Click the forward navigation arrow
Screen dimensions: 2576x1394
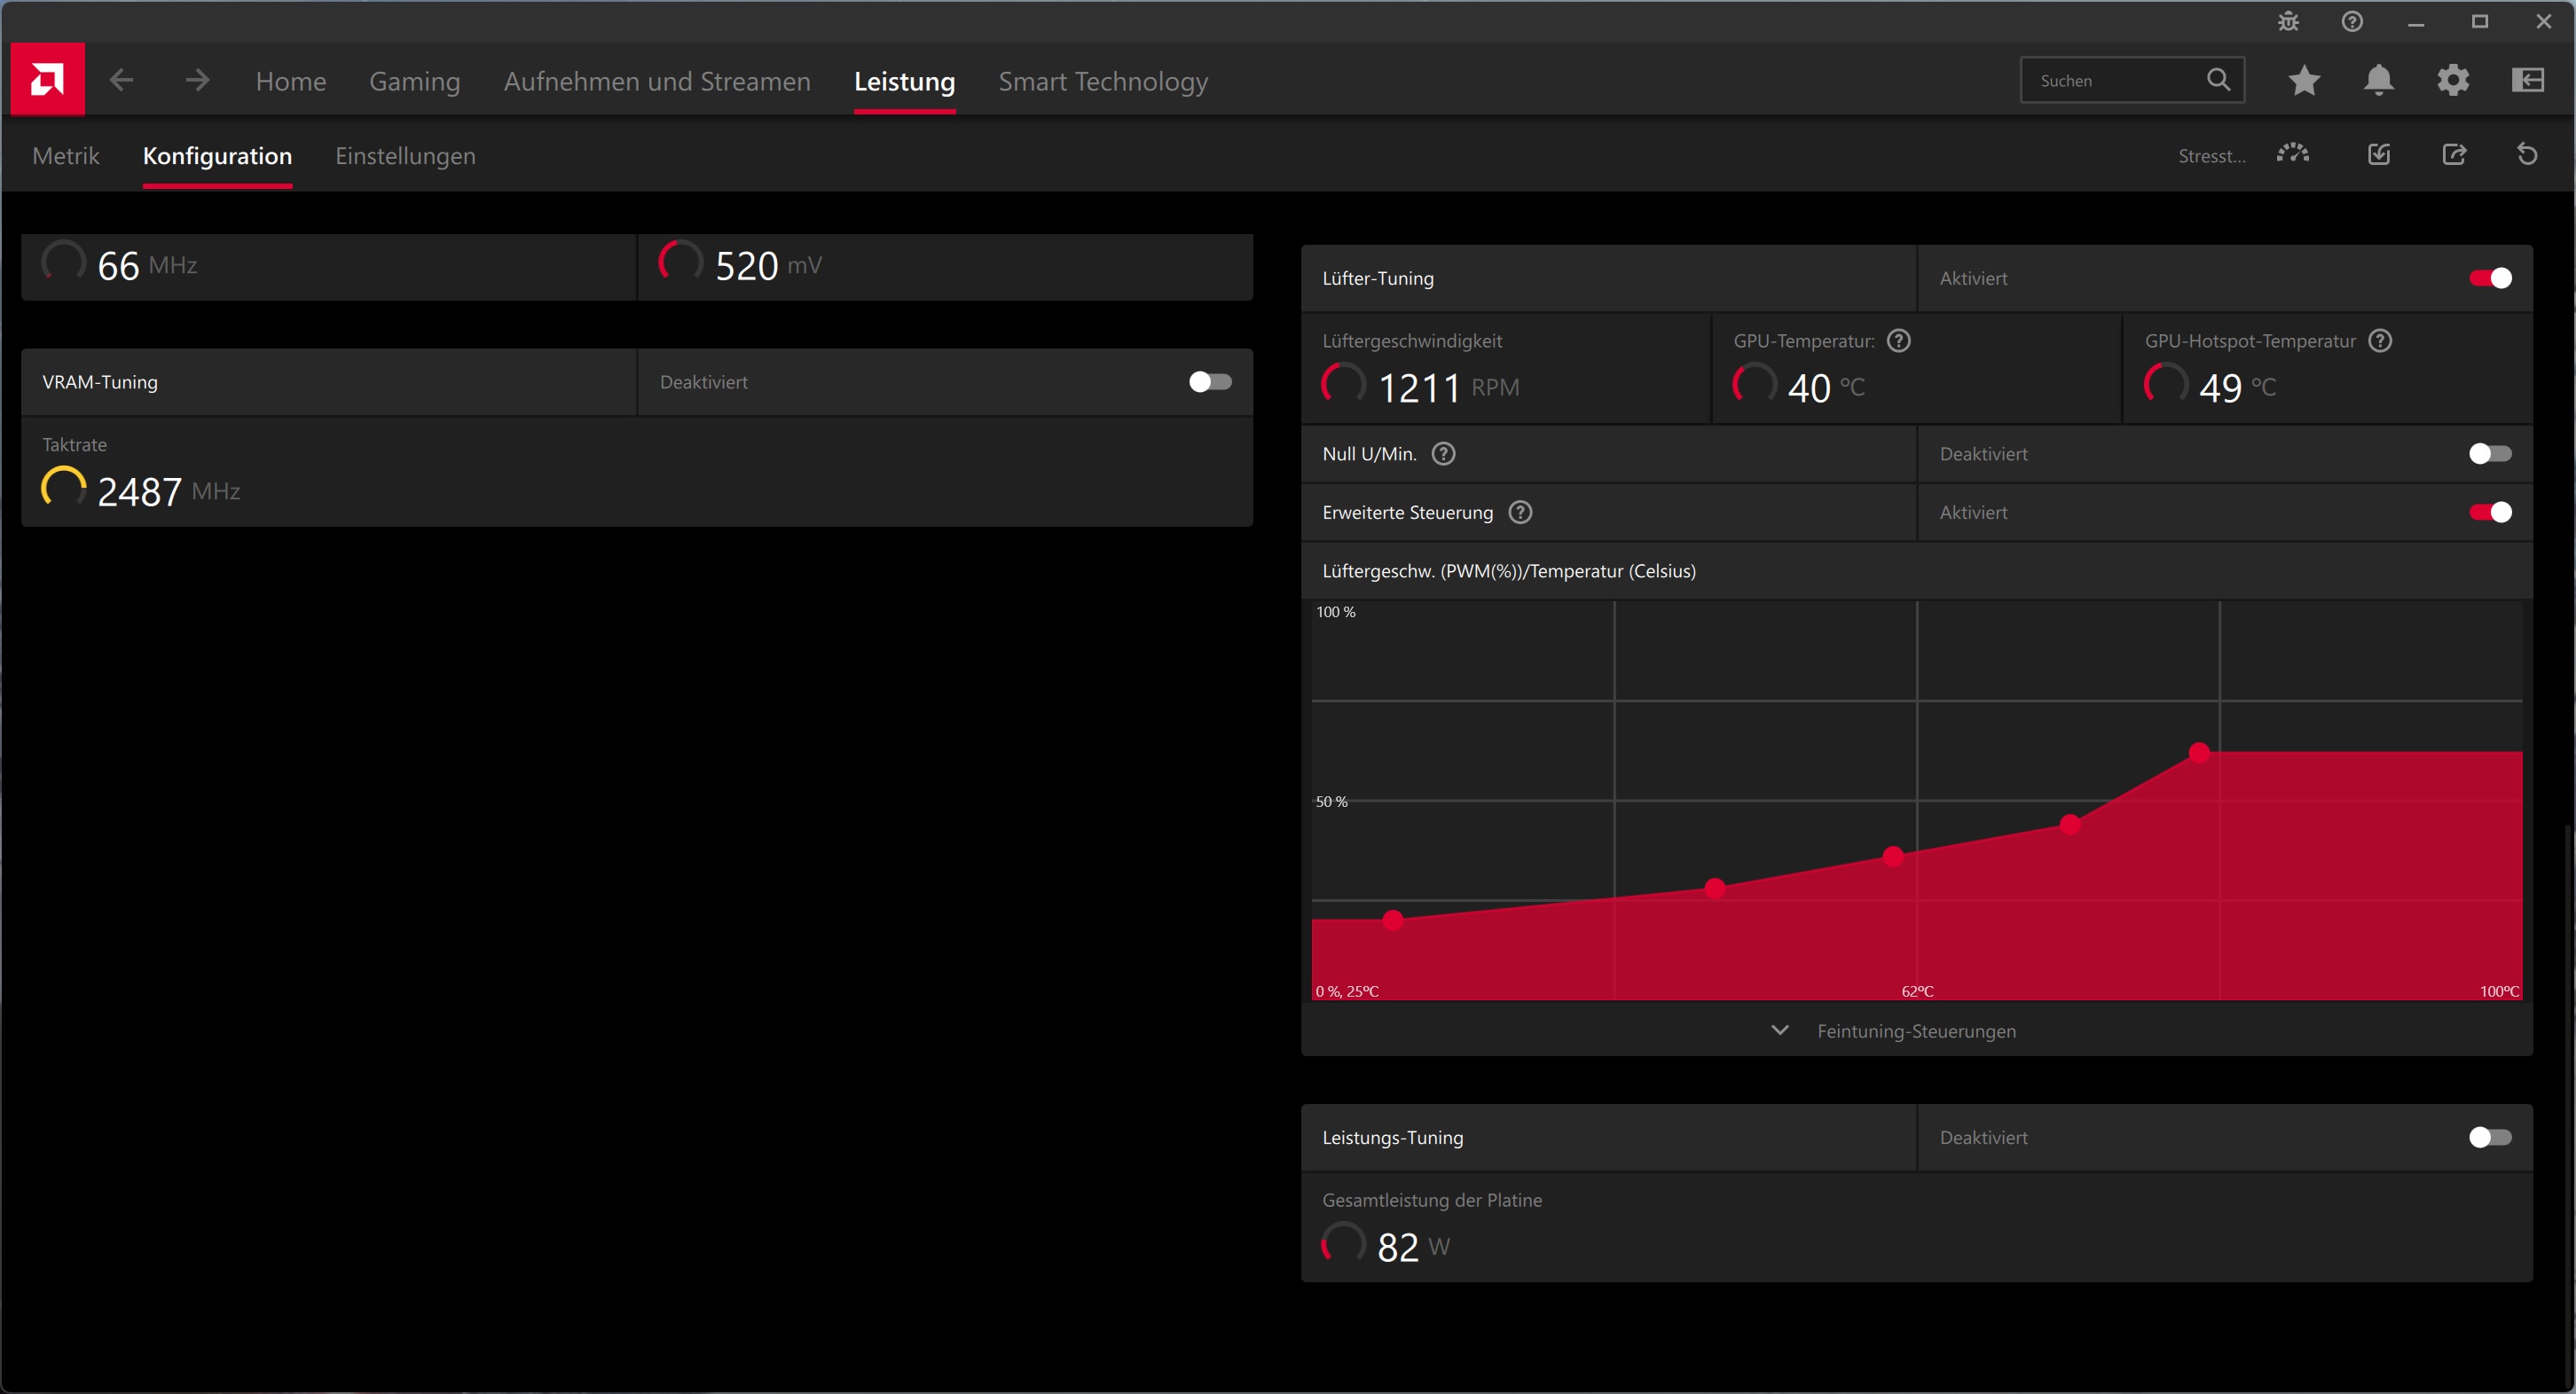(197, 80)
